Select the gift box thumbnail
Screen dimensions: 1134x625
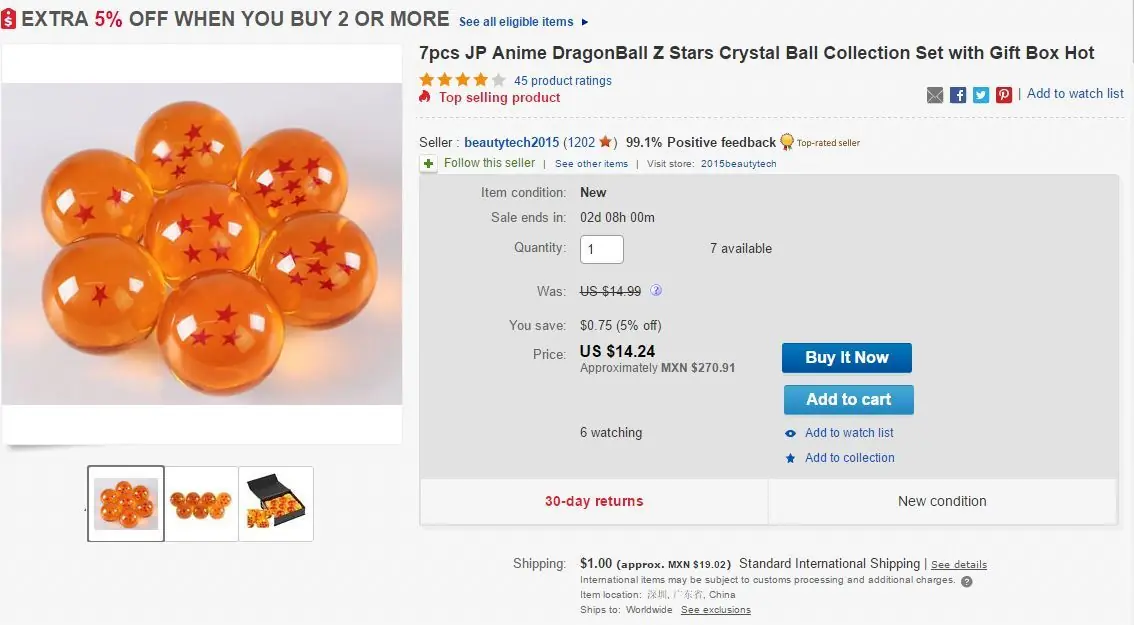(x=276, y=503)
